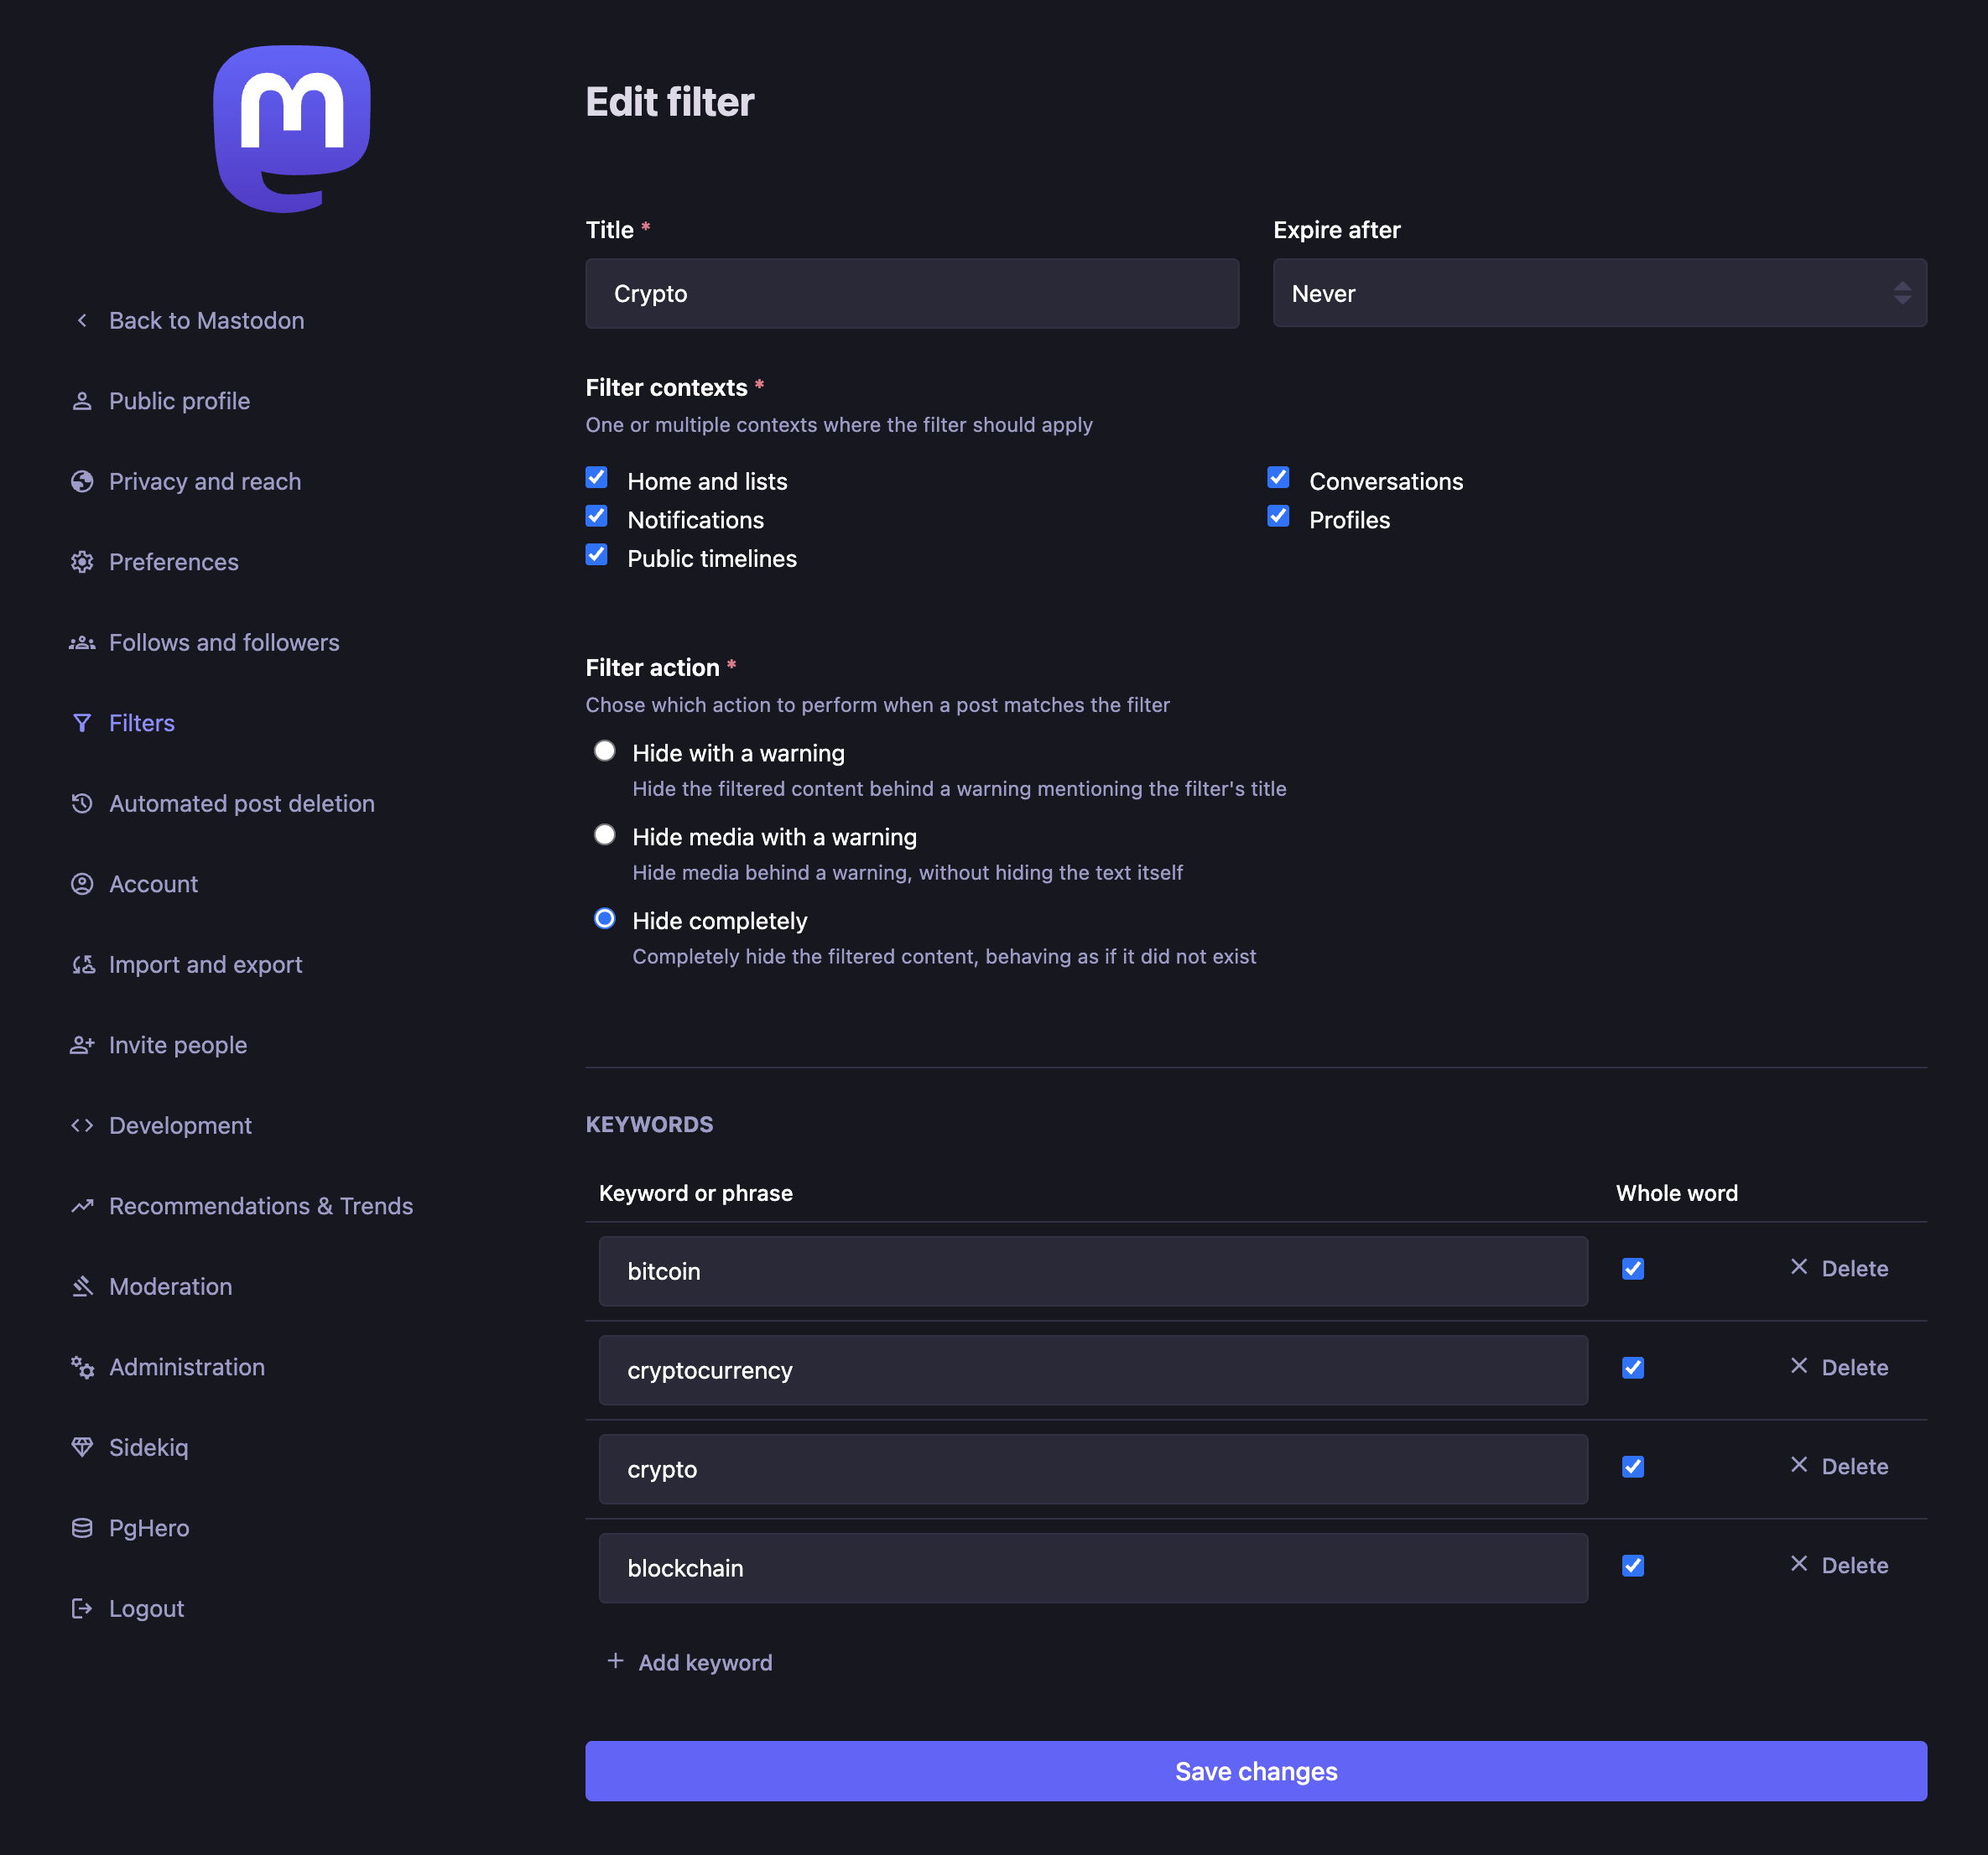Click the PgHero database icon
The height and width of the screenshot is (1855, 1988).
click(82, 1527)
